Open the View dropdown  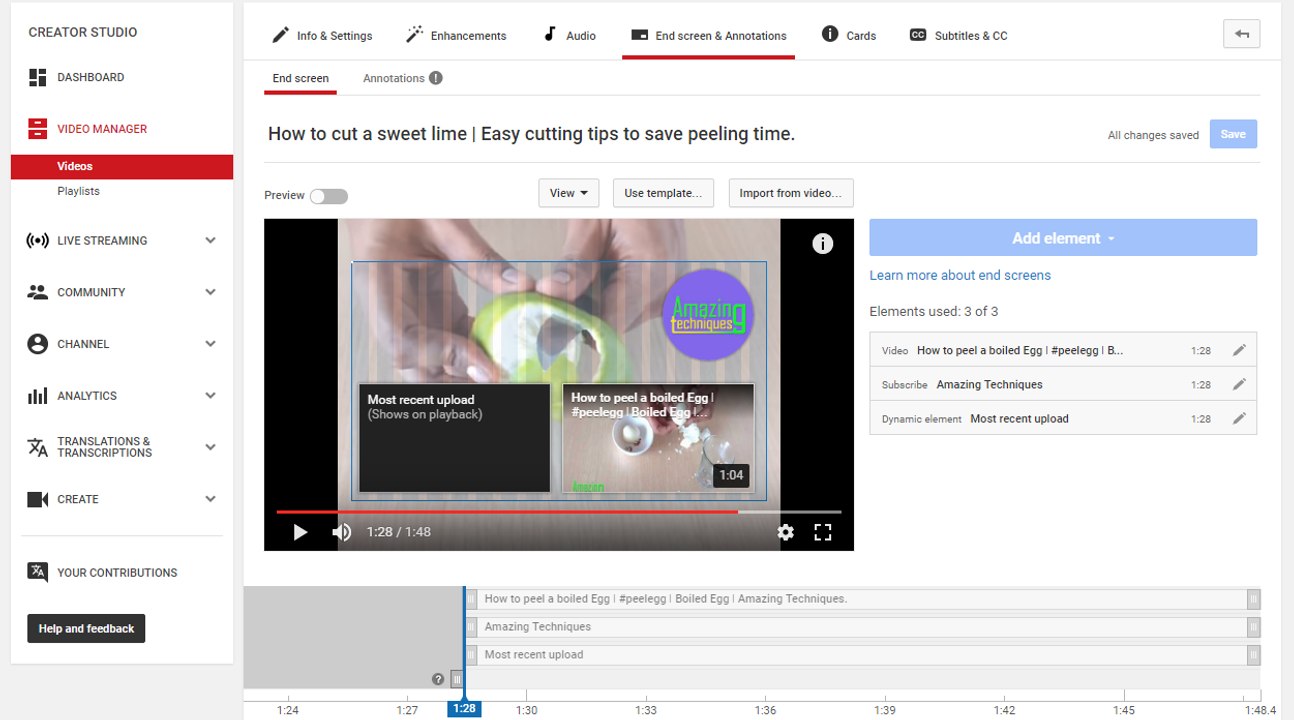pos(568,193)
